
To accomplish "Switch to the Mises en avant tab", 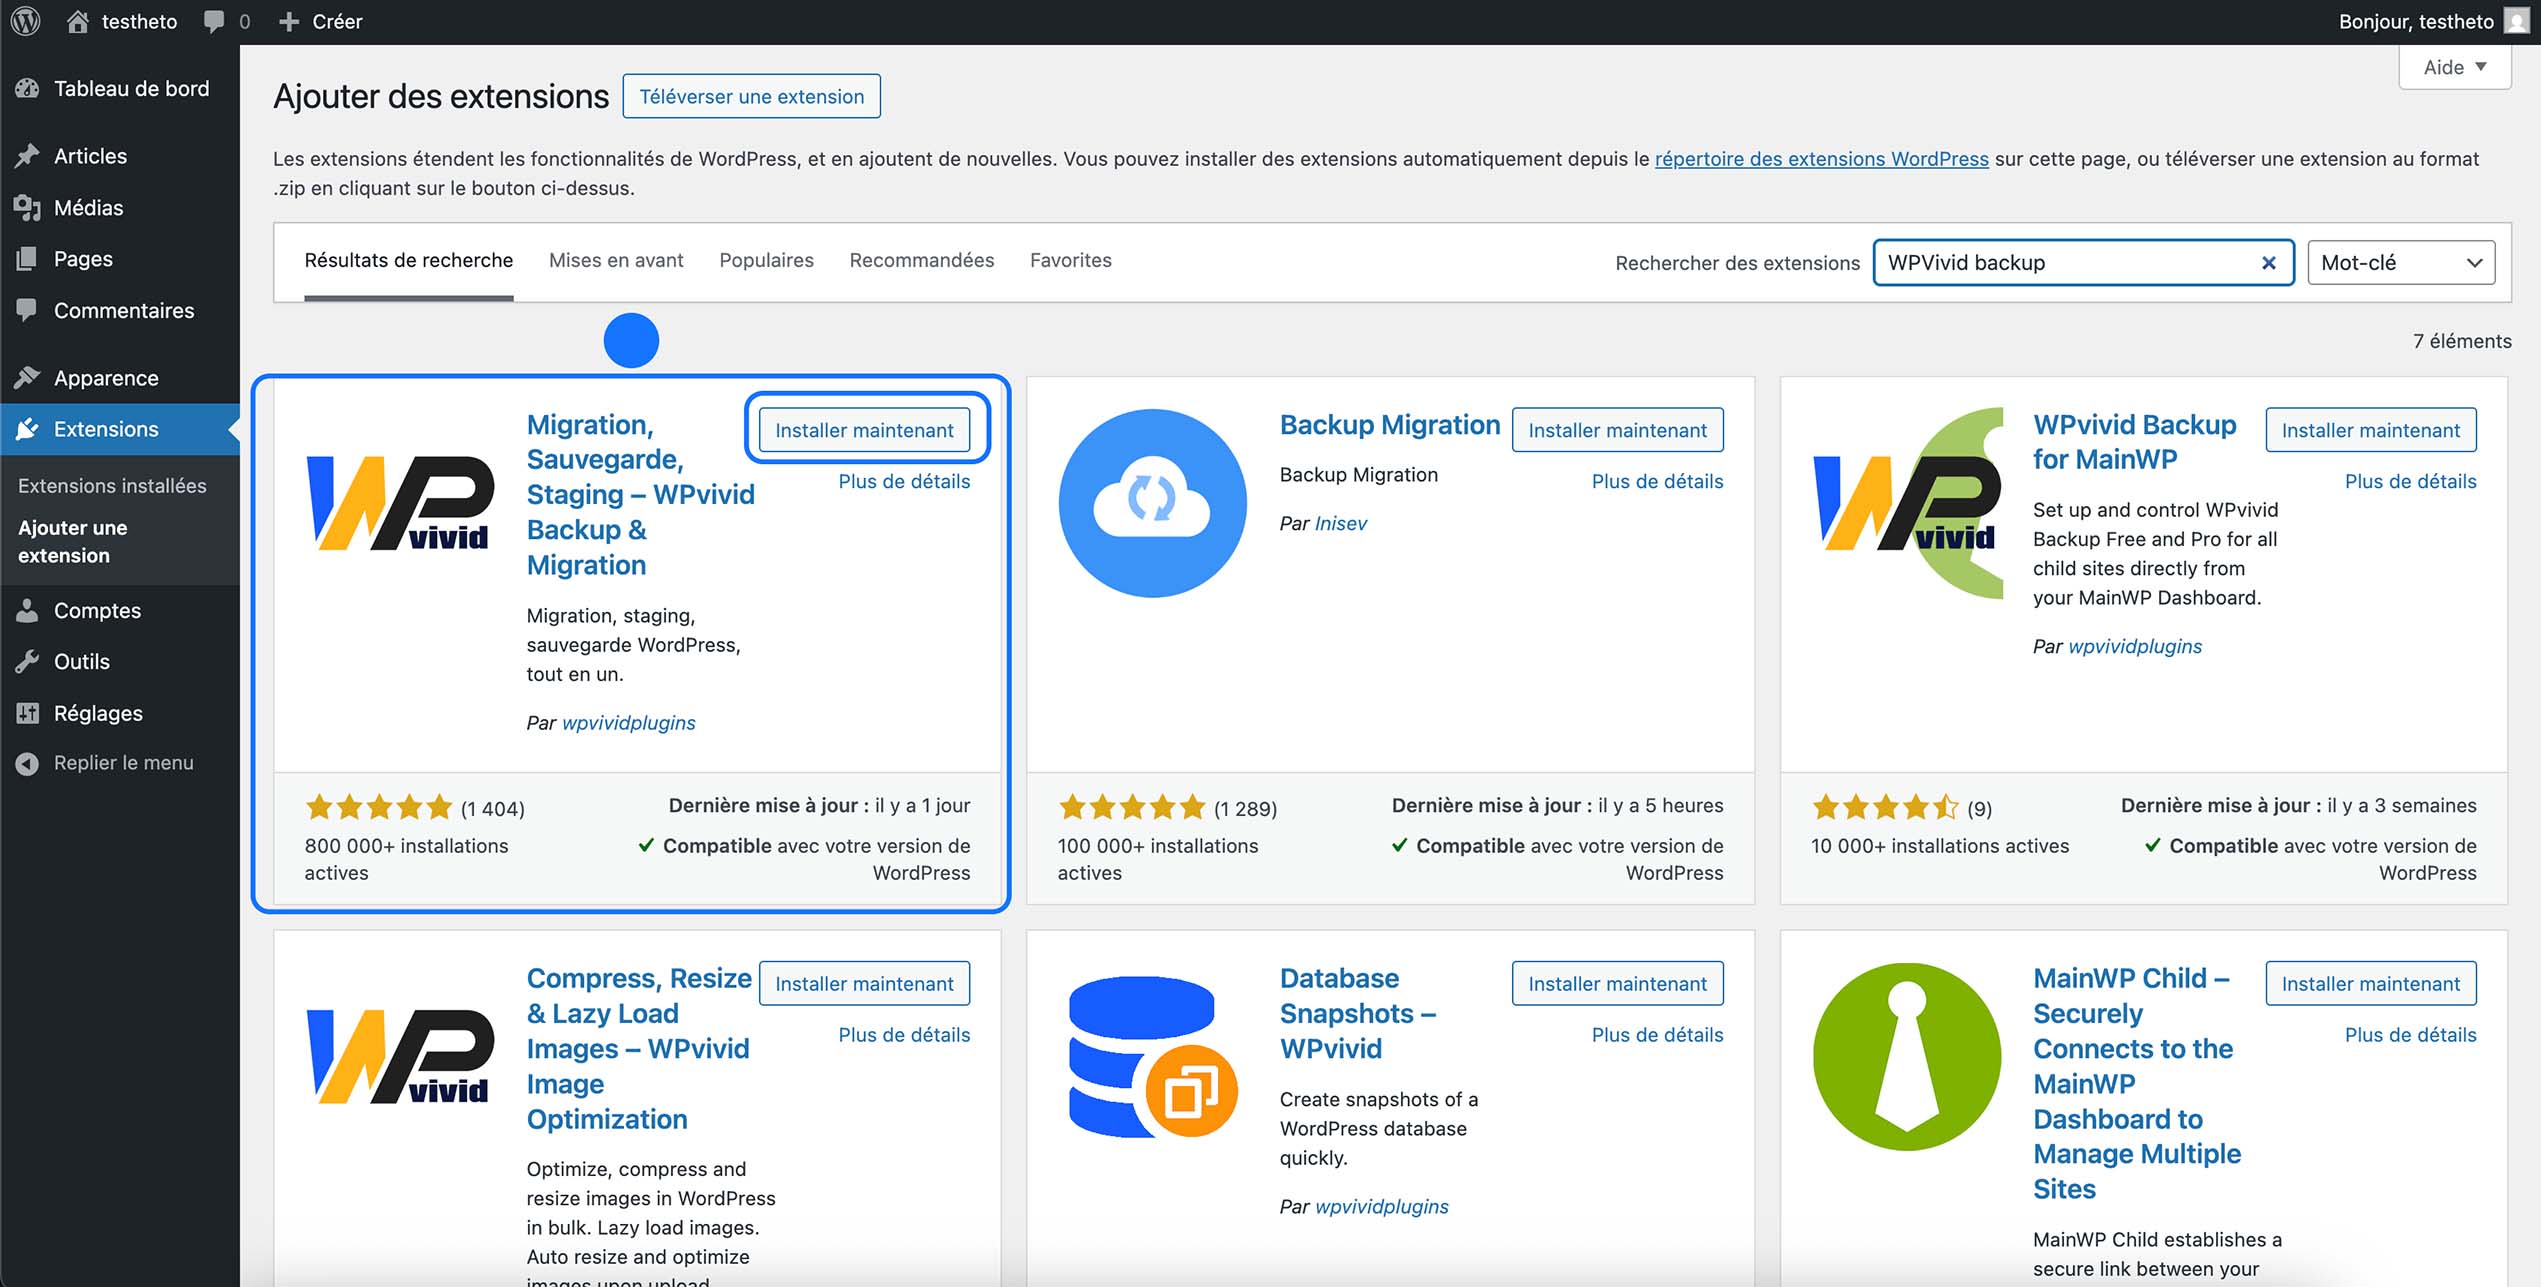I will [x=615, y=260].
